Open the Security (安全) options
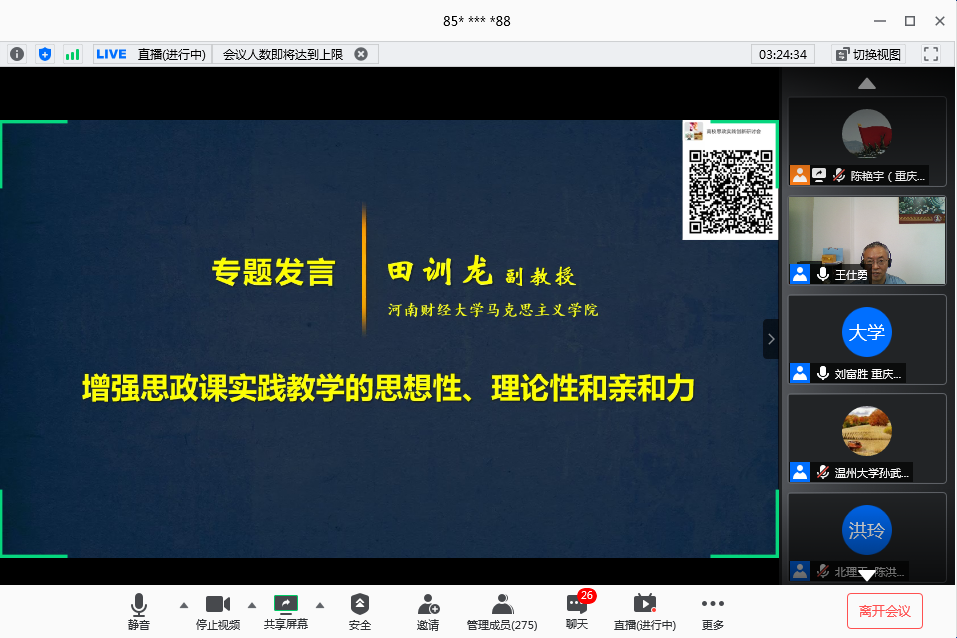The height and width of the screenshot is (638, 957). [x=360, y=611]
